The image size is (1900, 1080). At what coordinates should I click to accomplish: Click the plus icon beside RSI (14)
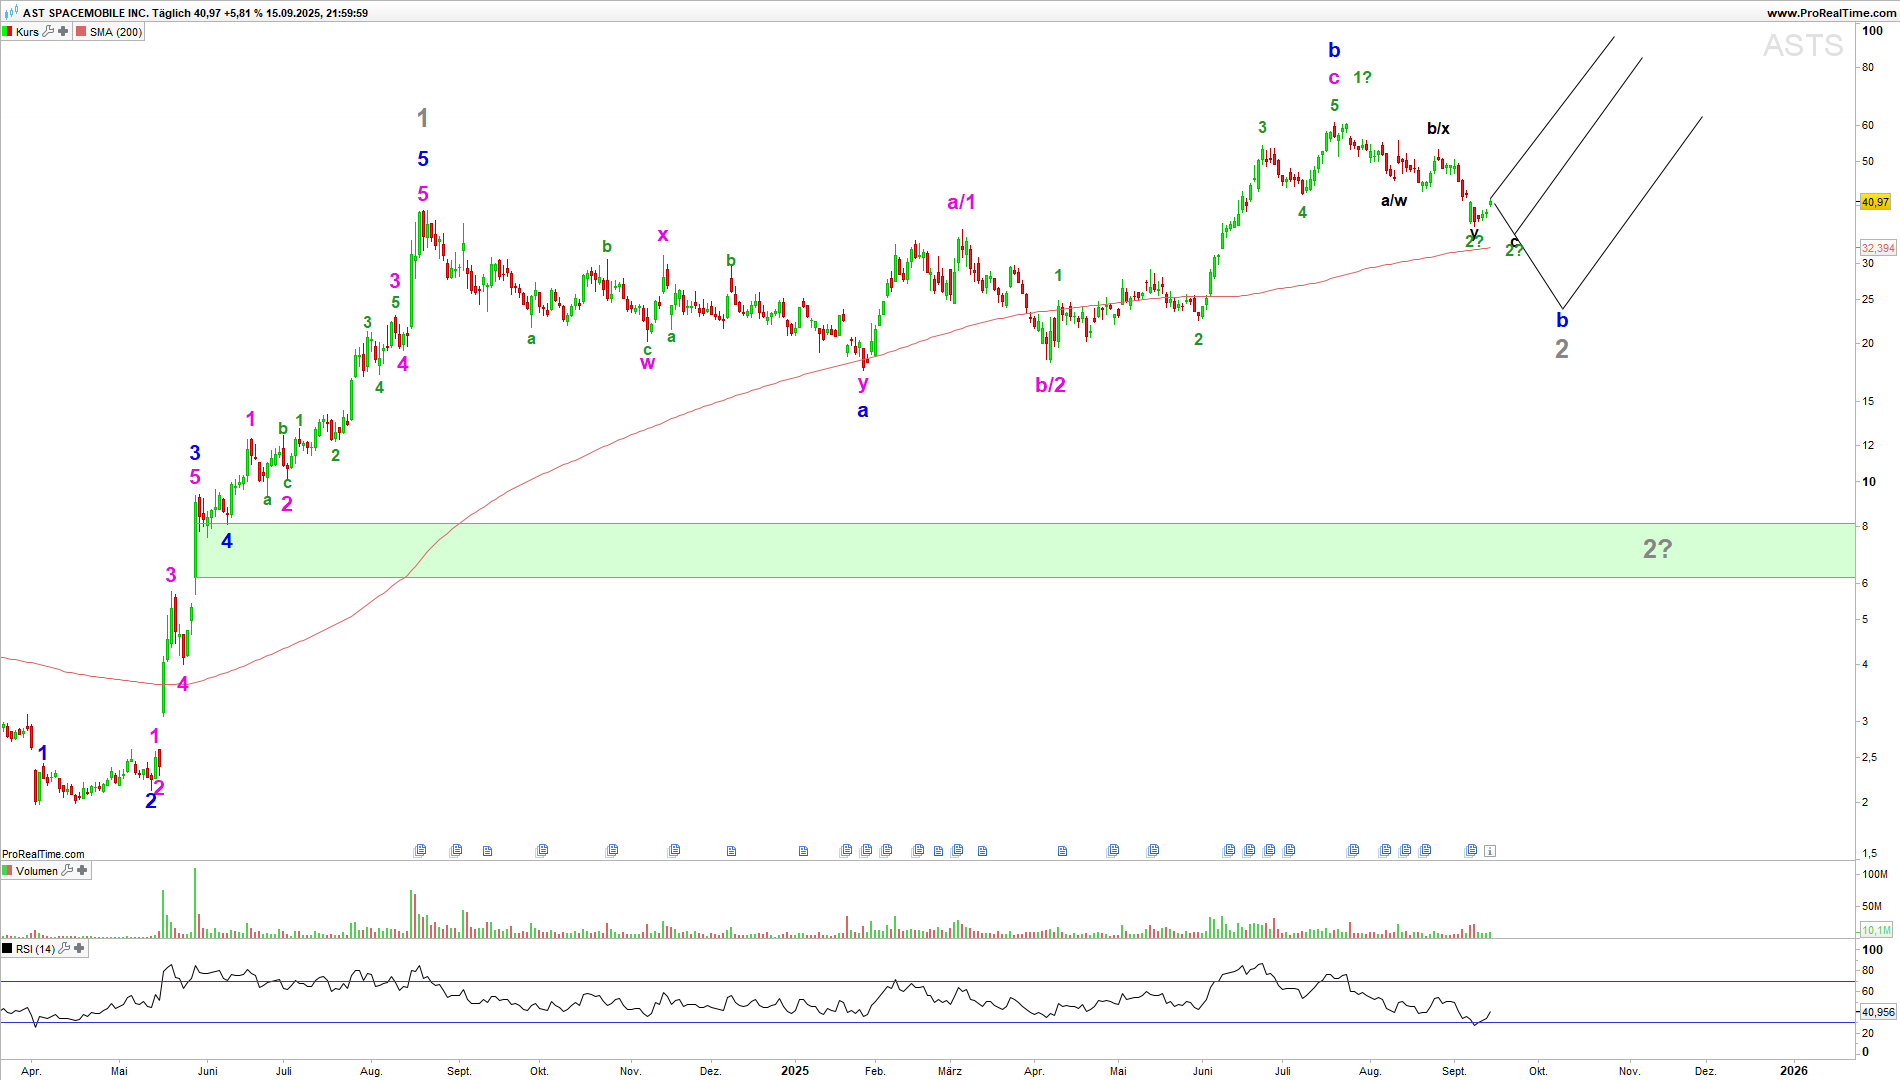click(x=79, y=949)
